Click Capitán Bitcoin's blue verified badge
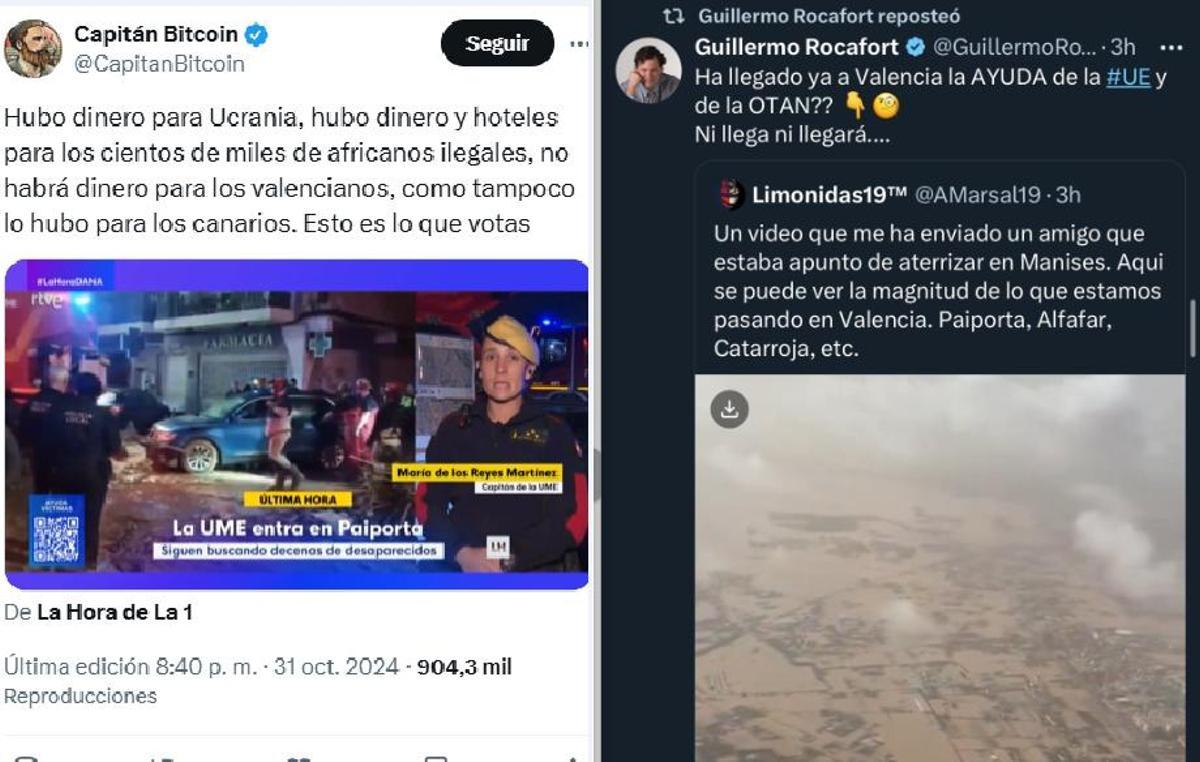Screen dimensions: 1200x762 (257, 36)
